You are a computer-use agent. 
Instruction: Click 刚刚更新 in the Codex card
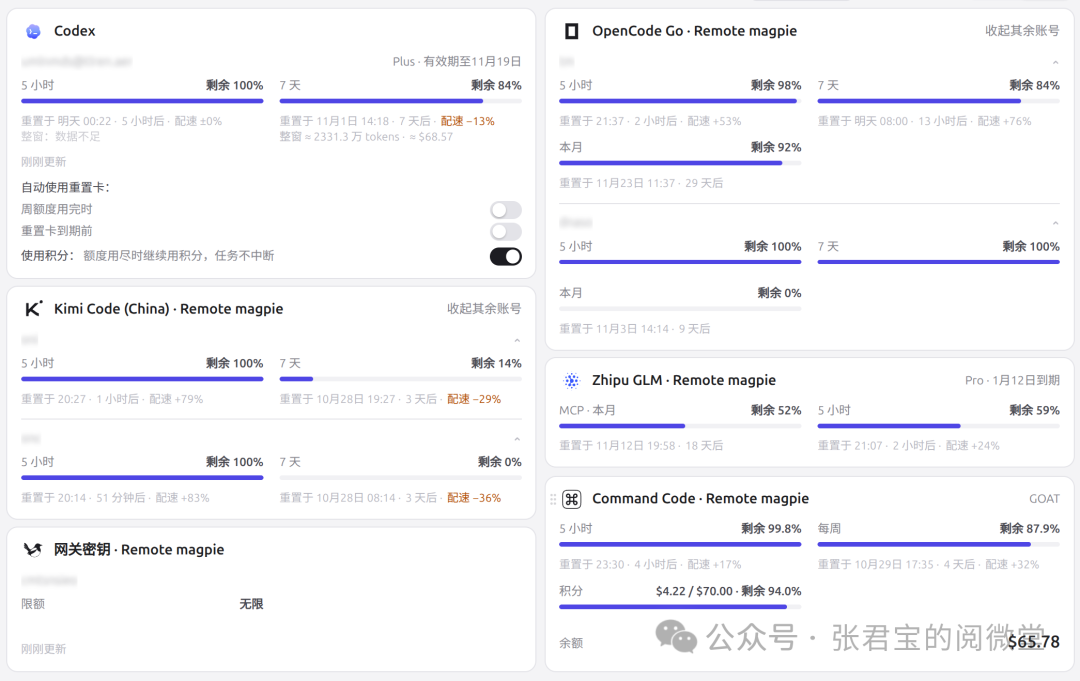(x=43, y=162)
